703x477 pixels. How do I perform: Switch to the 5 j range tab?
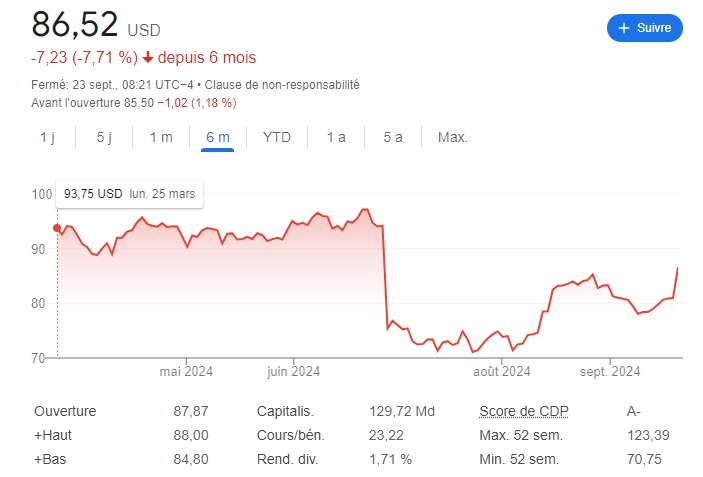[x=104, y=137]
